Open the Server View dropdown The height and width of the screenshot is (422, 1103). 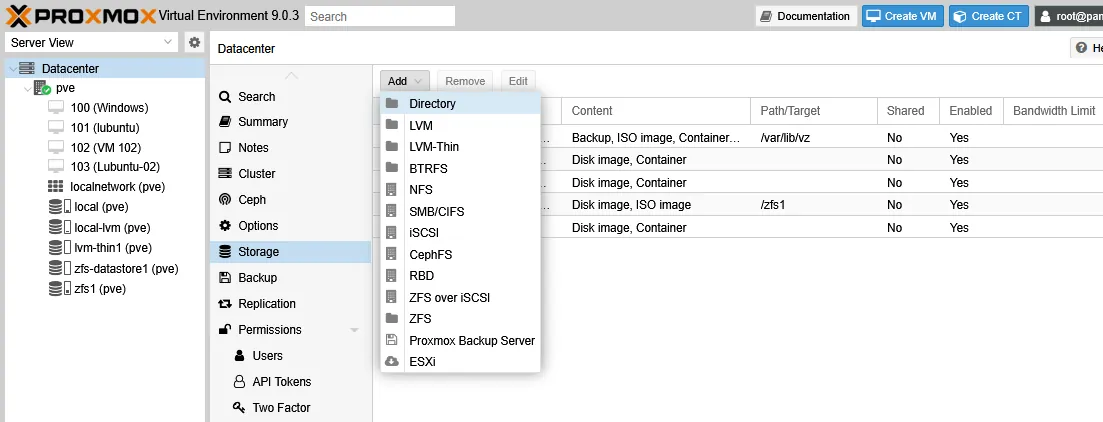(x=91, y=42)
